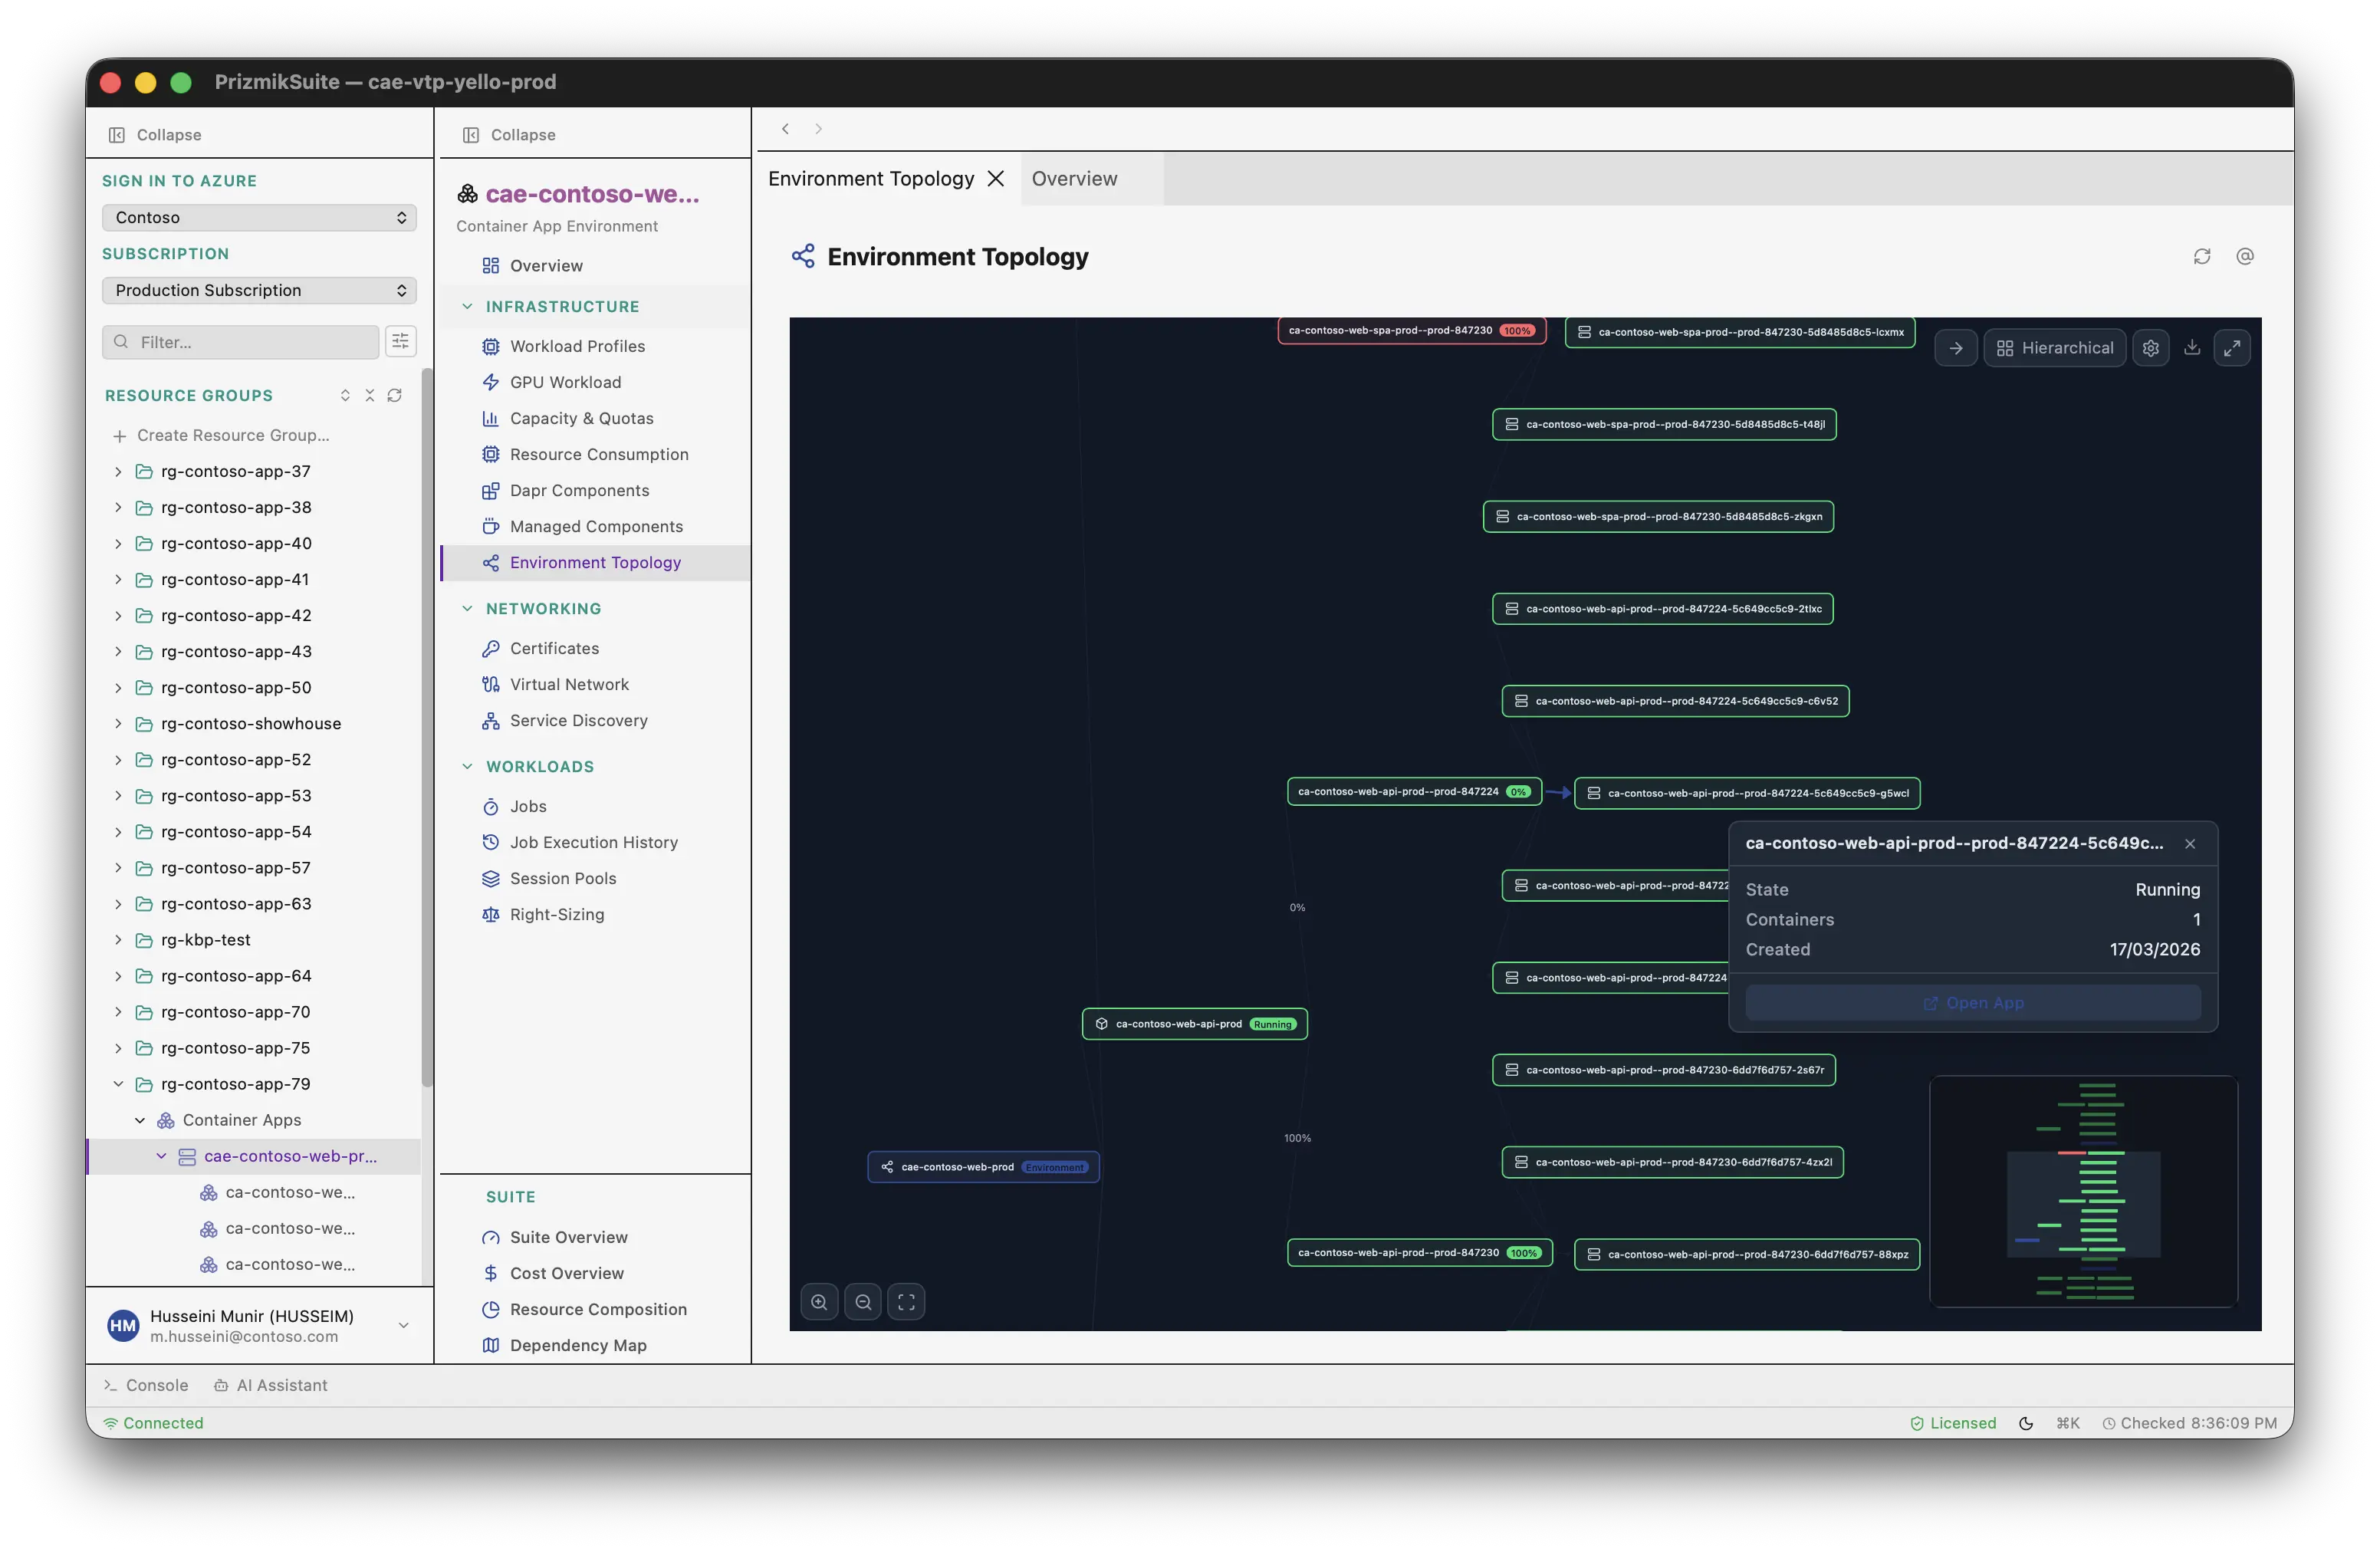Open GPU Workload page
The height and width of the screenshot is (1552, 2380).
[x=595, y=382]
